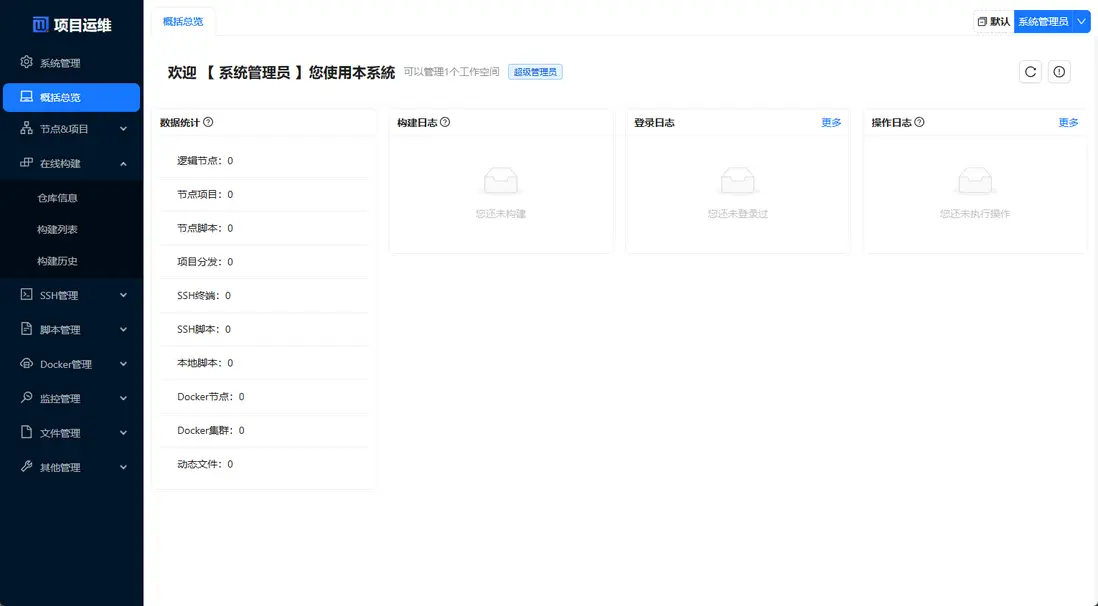Expand the 脚本管理 menu arrow
This screenshot has width=1098, height=606.
123,329
